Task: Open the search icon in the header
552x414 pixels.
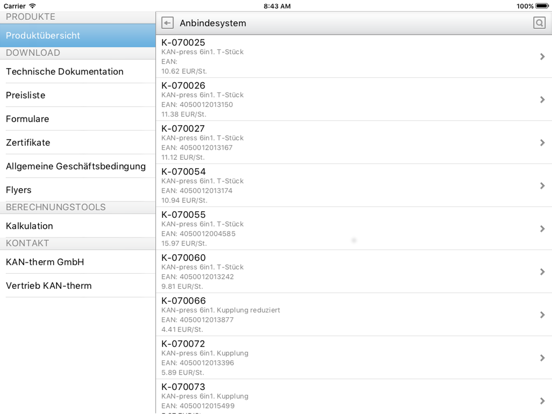Action: coord(539,23)
